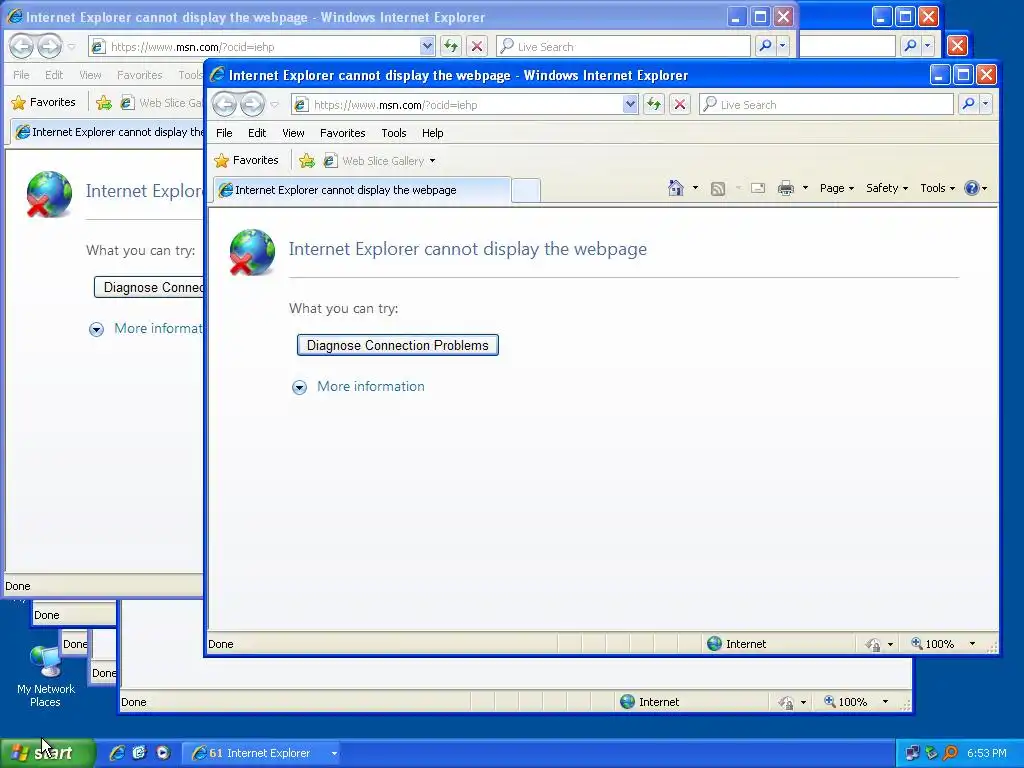Screen dimensions: 1024x768
Task: Click Favorites button in back-left window
Action: pos(44,102)
